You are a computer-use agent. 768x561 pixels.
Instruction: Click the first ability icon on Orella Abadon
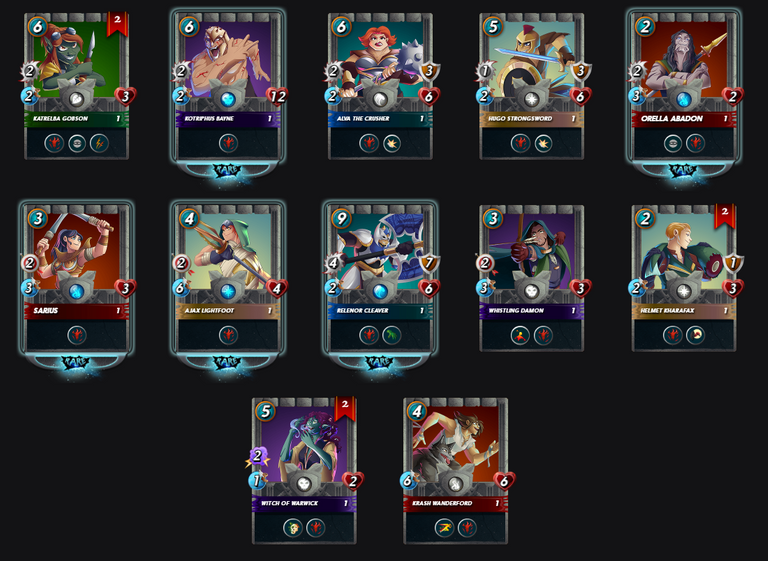tap(672, 144)
